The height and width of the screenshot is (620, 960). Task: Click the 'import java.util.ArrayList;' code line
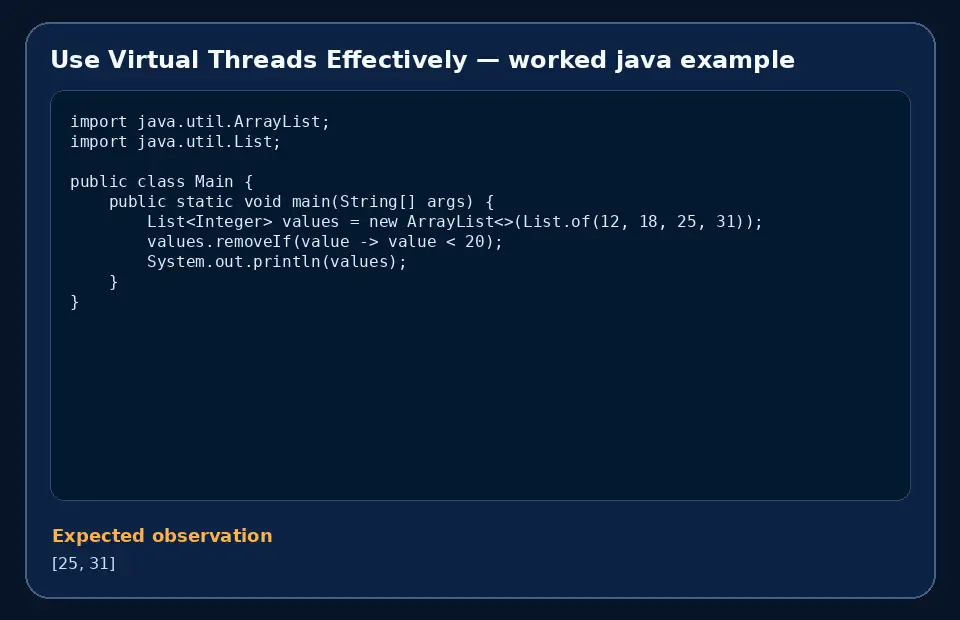tap(200, 122)
